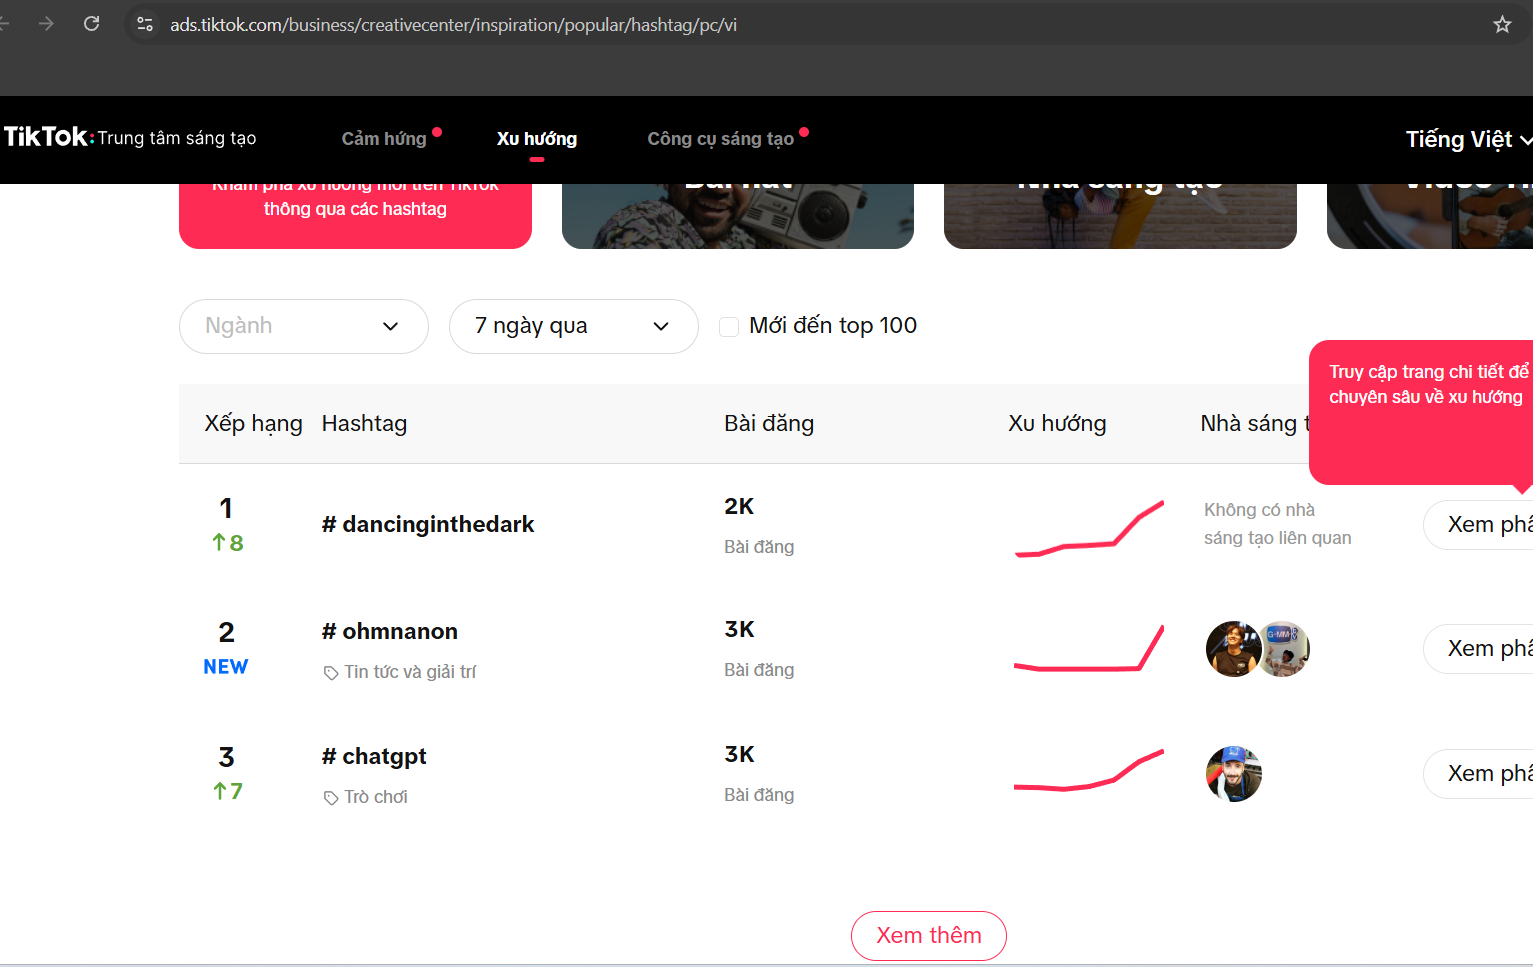Click Xem button in chatgpt row

pos(1478,774)
